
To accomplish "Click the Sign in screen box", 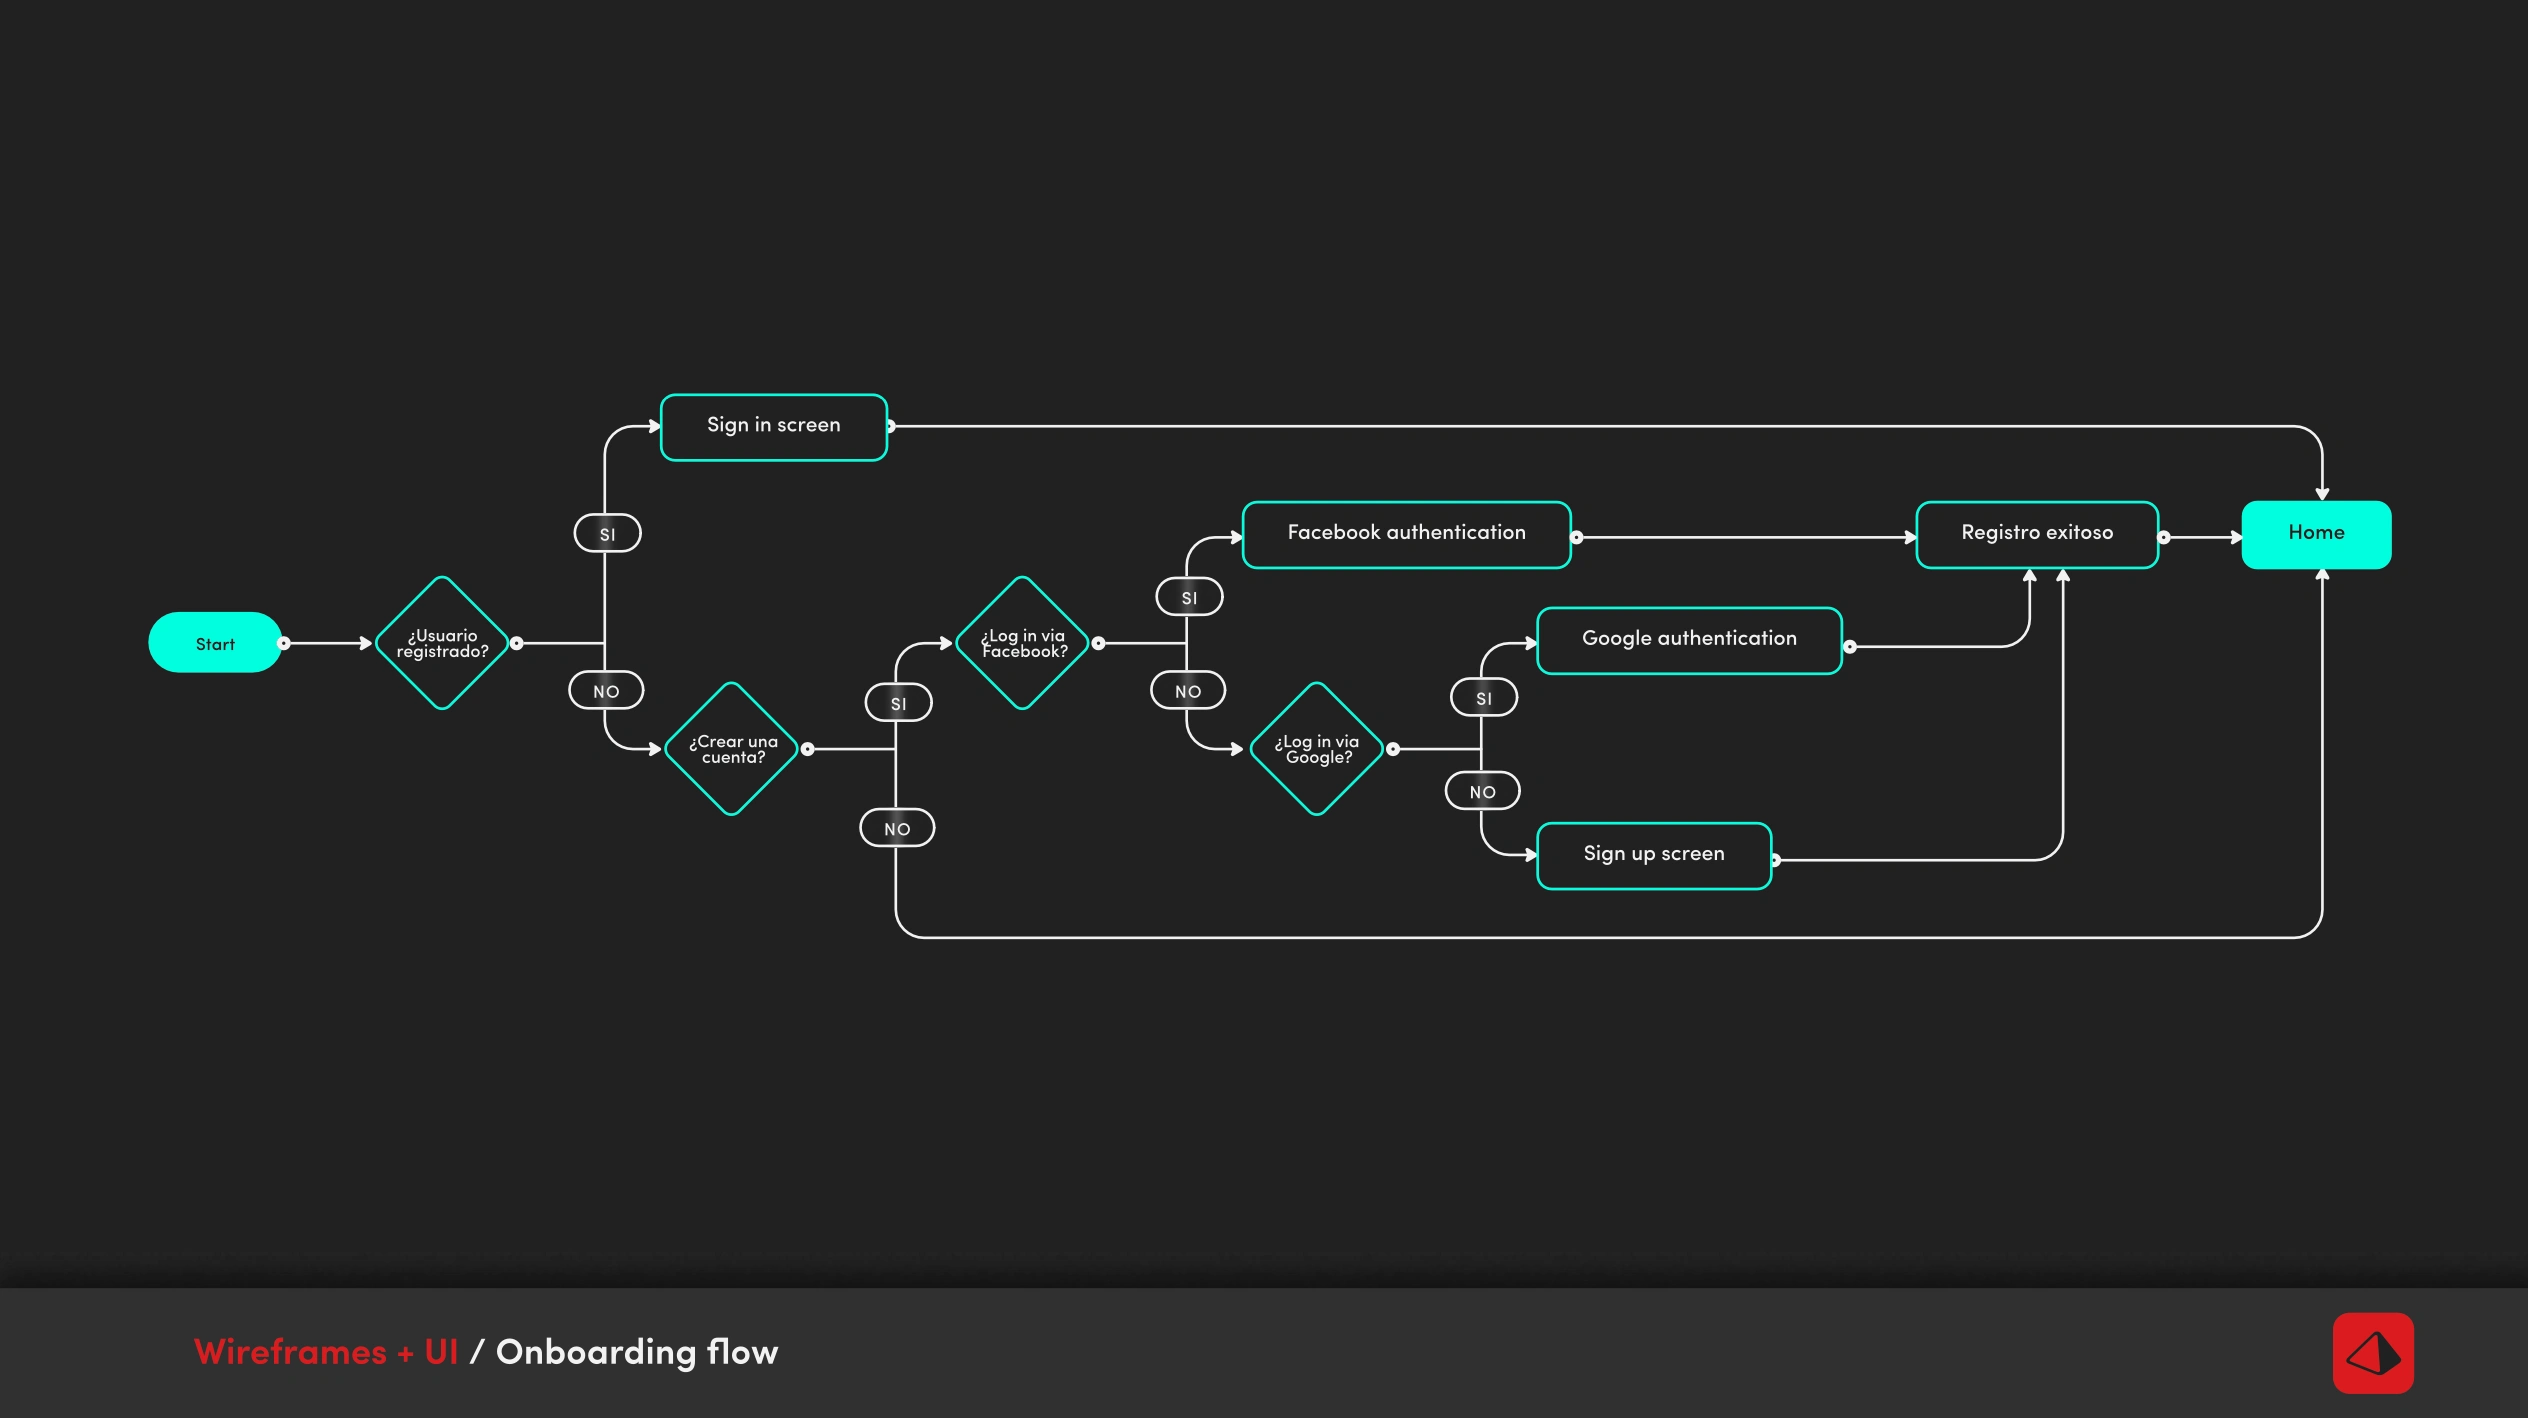I will [773, 427].
